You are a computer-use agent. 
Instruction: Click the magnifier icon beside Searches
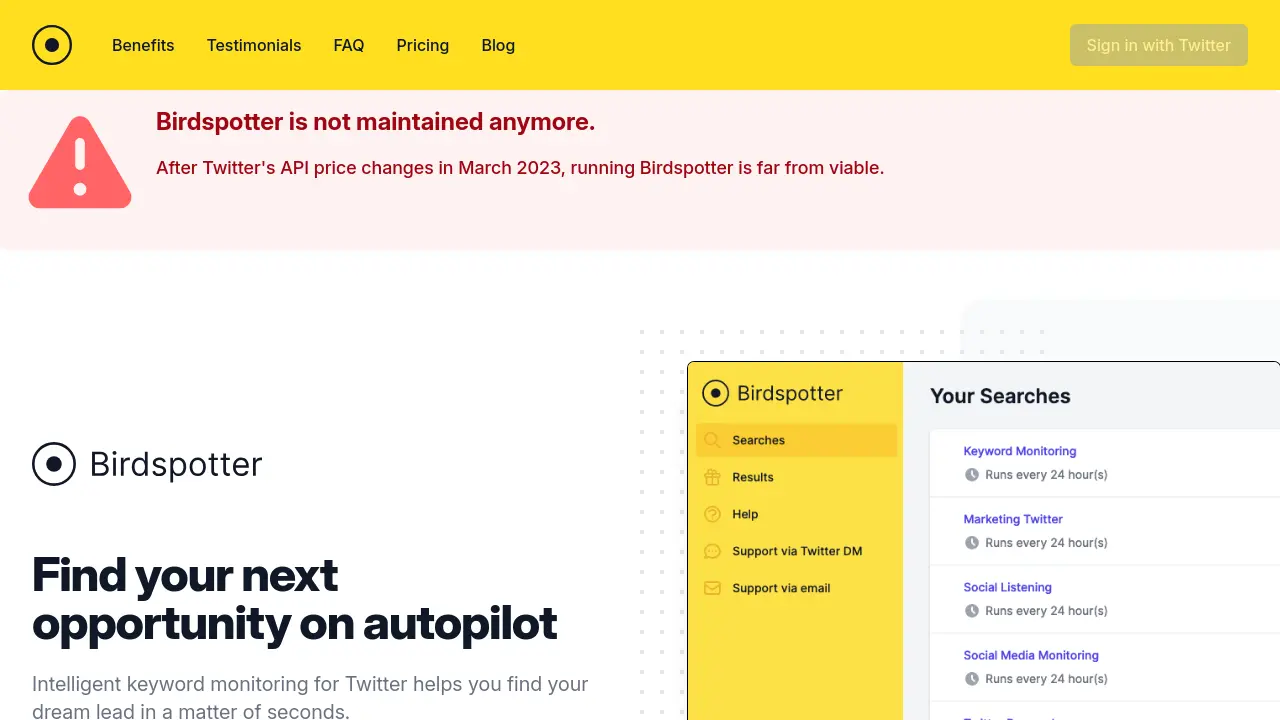pyautogui.click(x=712, y=440)
